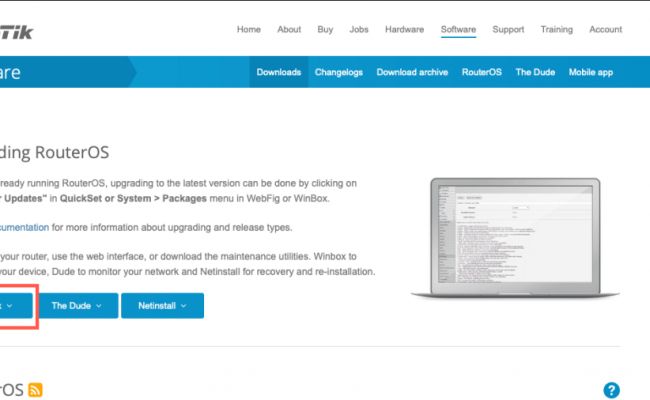
Task: Go to Training in the top navigation
Action: 556,29
